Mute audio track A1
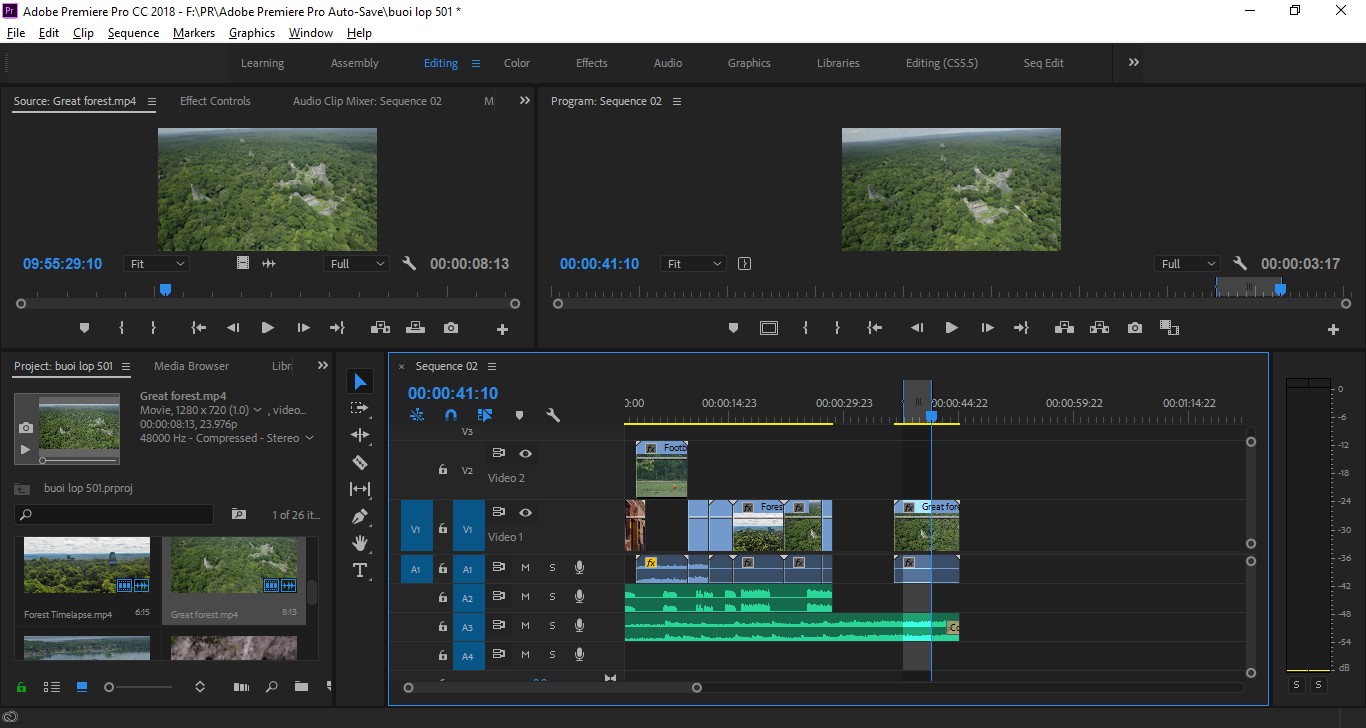Image resolution: width=1366 pixels, height=728 pixels. (x=525, y=568)
